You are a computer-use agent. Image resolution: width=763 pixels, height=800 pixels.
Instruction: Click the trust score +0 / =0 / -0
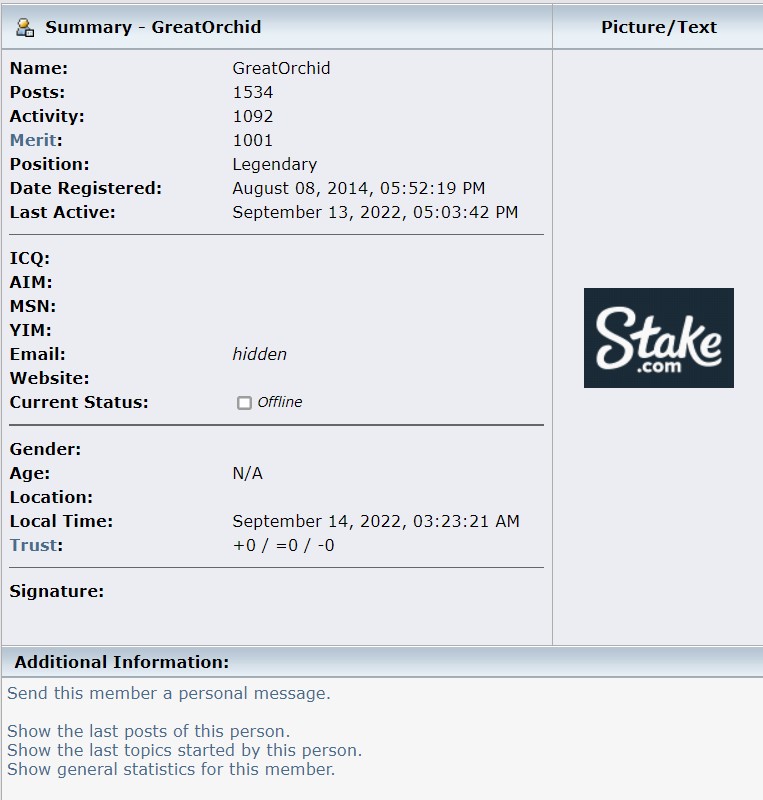click(283, 545)
